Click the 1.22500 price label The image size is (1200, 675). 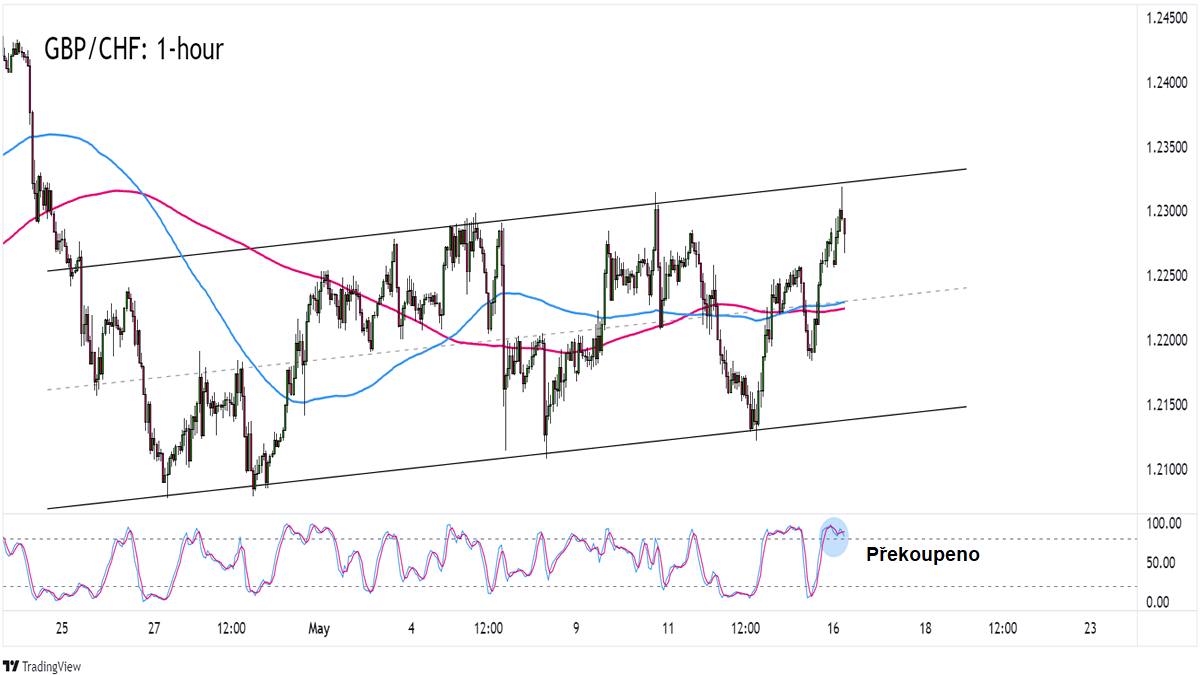point(1168,276)
